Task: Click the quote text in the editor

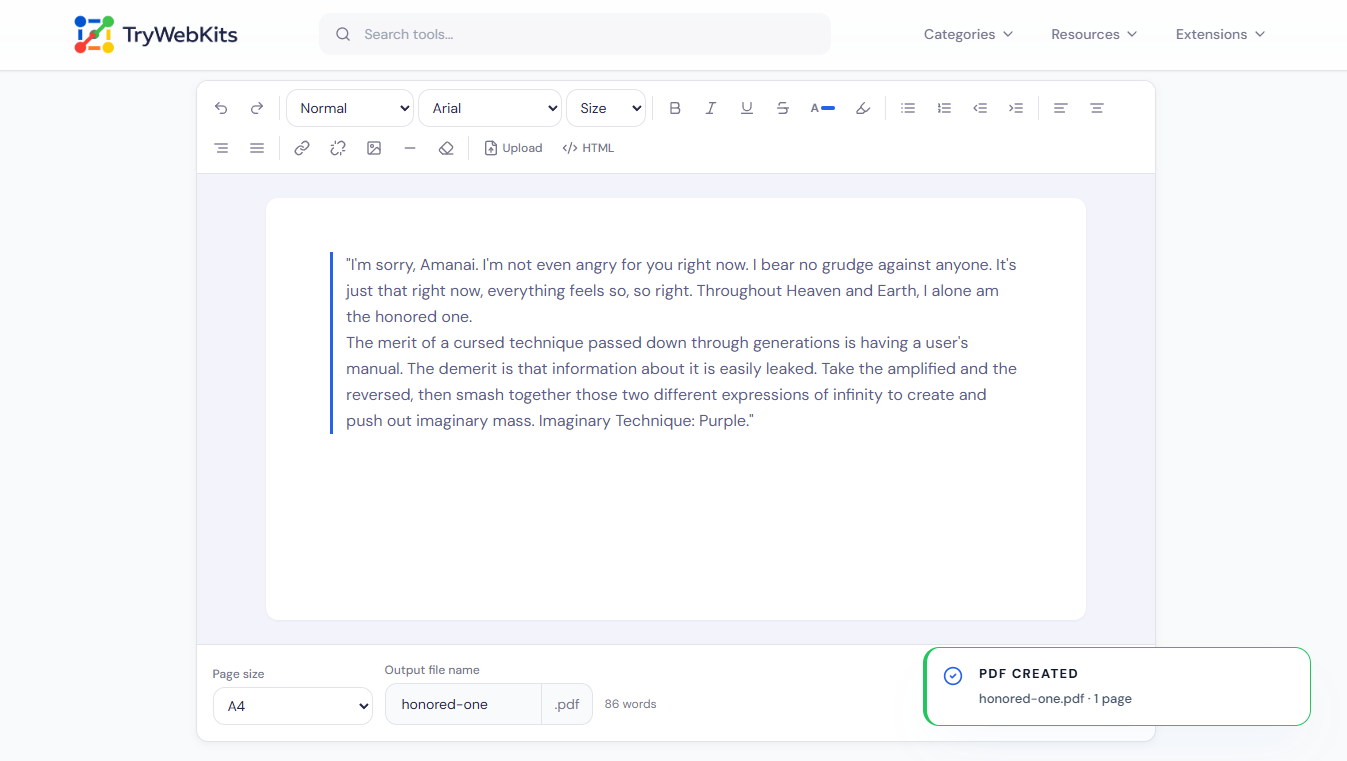Action: tap(681, 343)
